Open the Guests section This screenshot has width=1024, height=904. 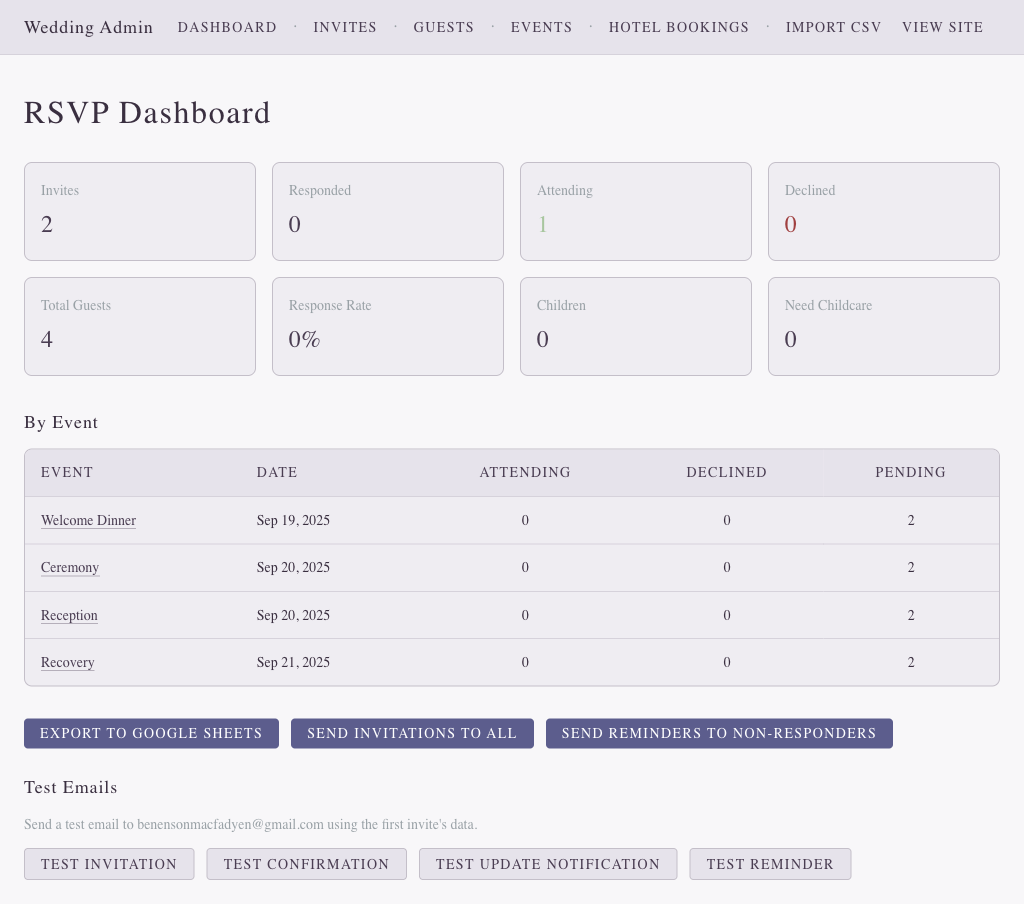pyautogui.click(x=443, y=27)
